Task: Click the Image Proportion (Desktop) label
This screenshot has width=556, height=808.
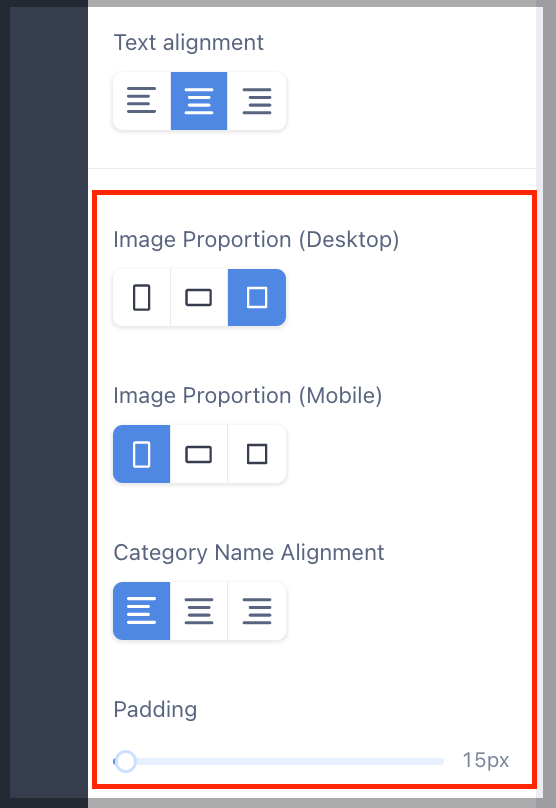Action: [x=256, y=240]
